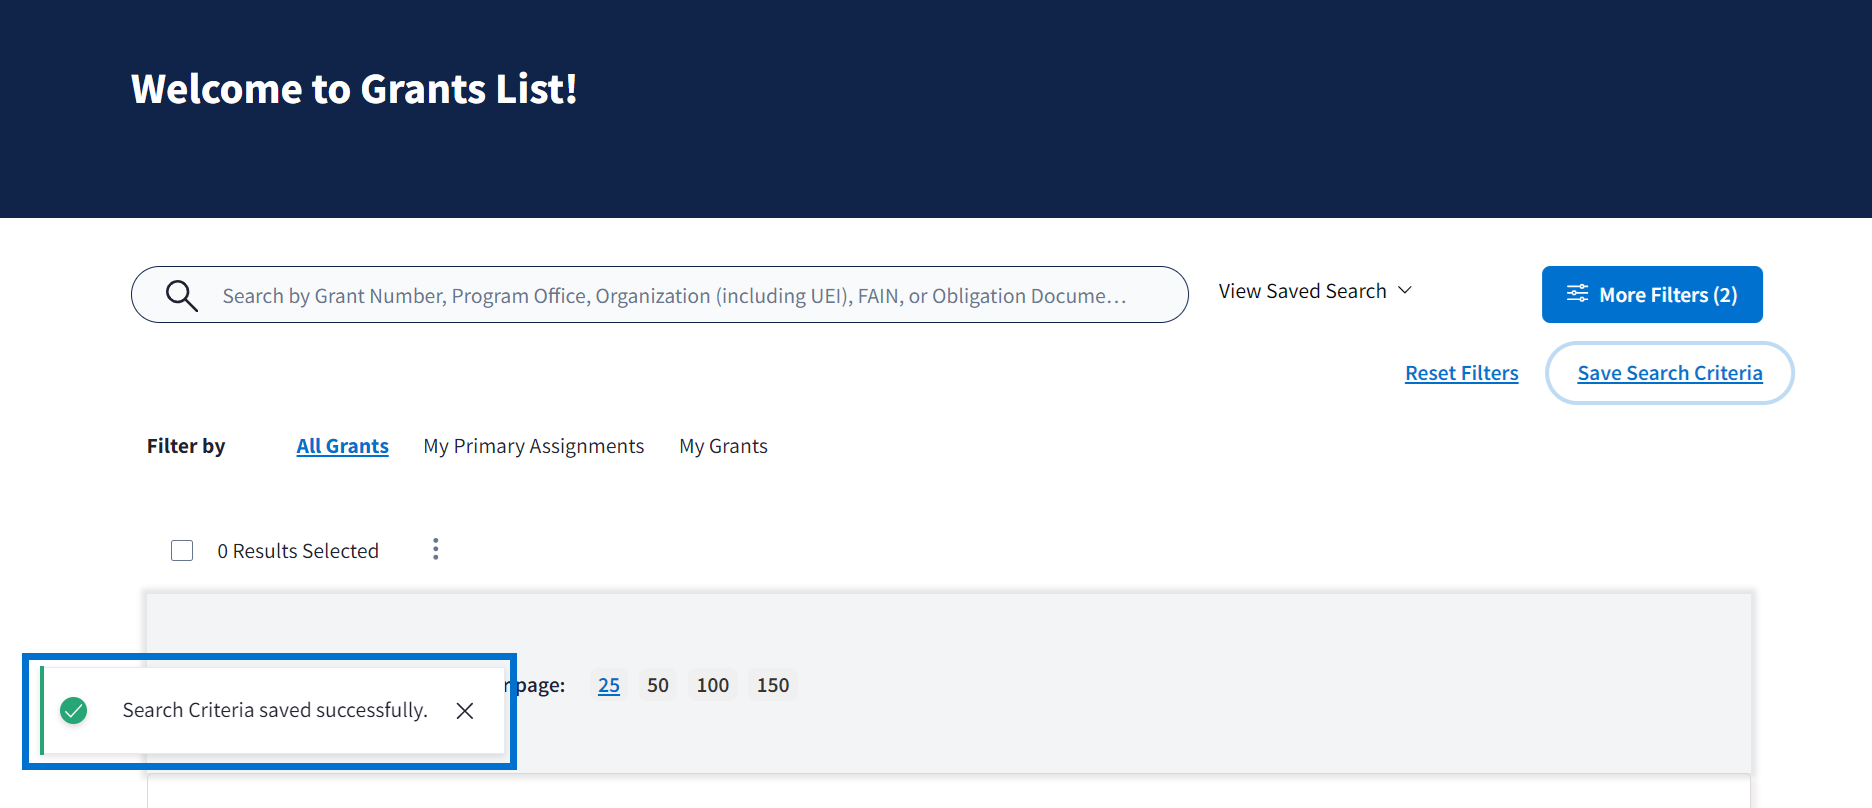
Task: Select My Primary Assignments tab
Action: [534, 446]
